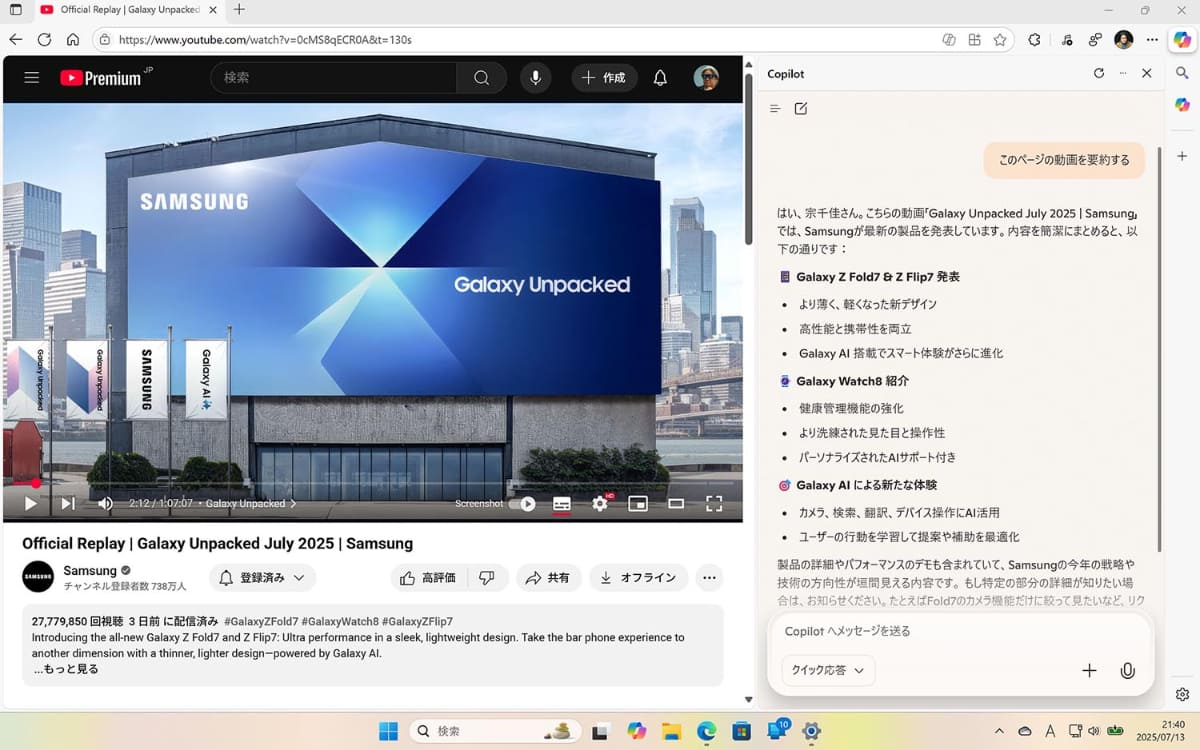The image size is (1200, 750).
Task: Open the browser extensions puzzle icon
Action: point(1034,40)
